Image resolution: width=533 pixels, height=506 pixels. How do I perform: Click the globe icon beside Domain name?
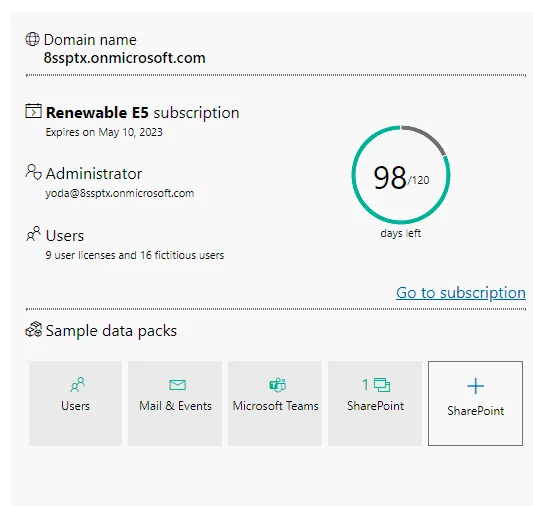pyautogui.click(x=33, y=39)
